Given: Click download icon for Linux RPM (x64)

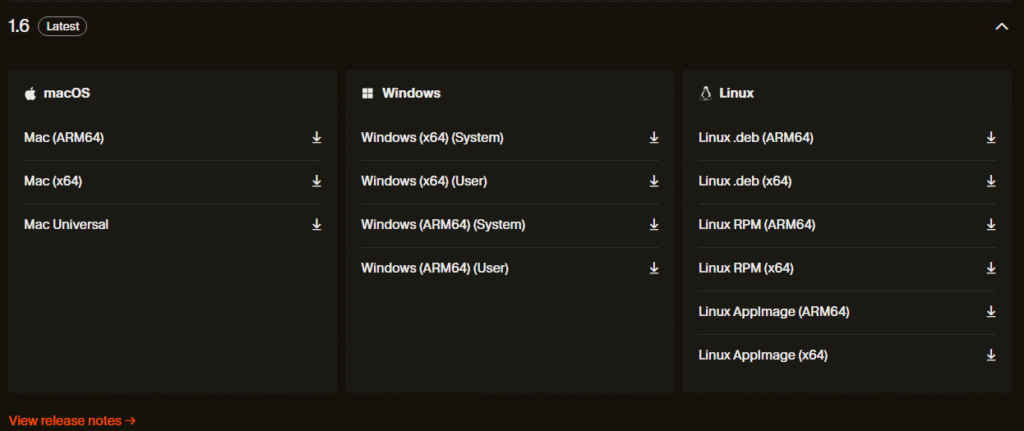Looking at the screenshot, I should [991, 268].
